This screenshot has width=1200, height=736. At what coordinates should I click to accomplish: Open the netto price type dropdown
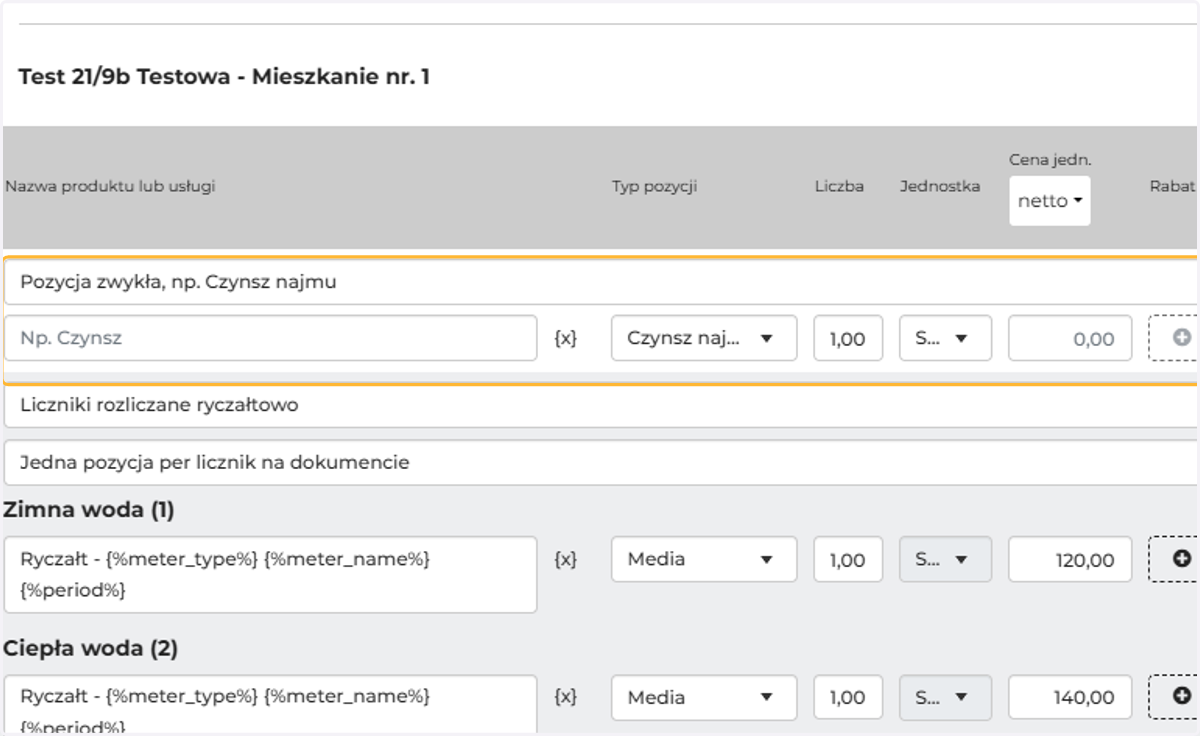pos(1049,201)
